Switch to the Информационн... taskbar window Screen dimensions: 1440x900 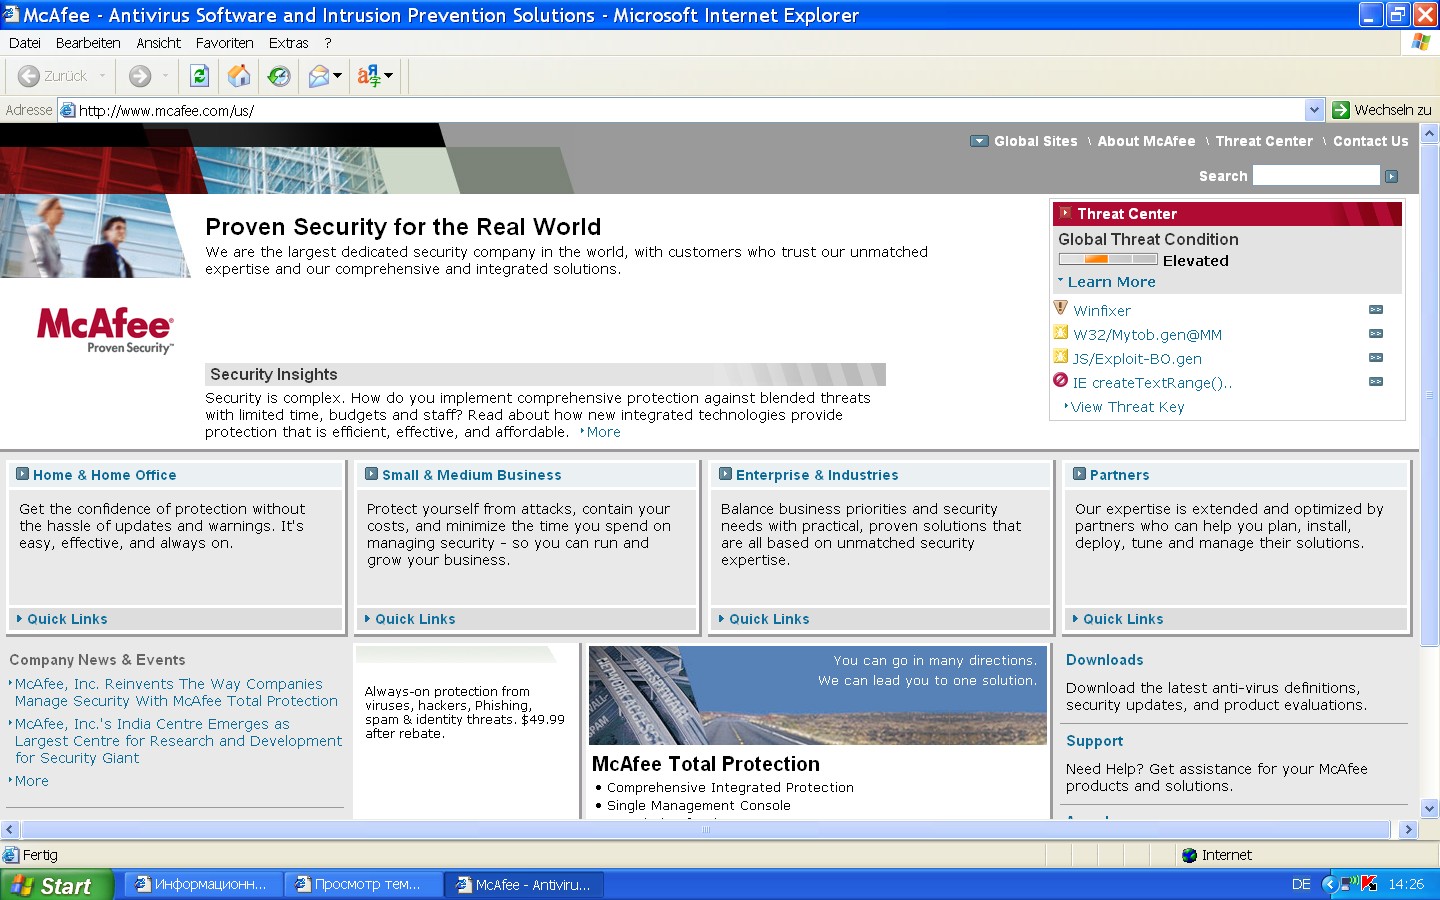[202, 885]
